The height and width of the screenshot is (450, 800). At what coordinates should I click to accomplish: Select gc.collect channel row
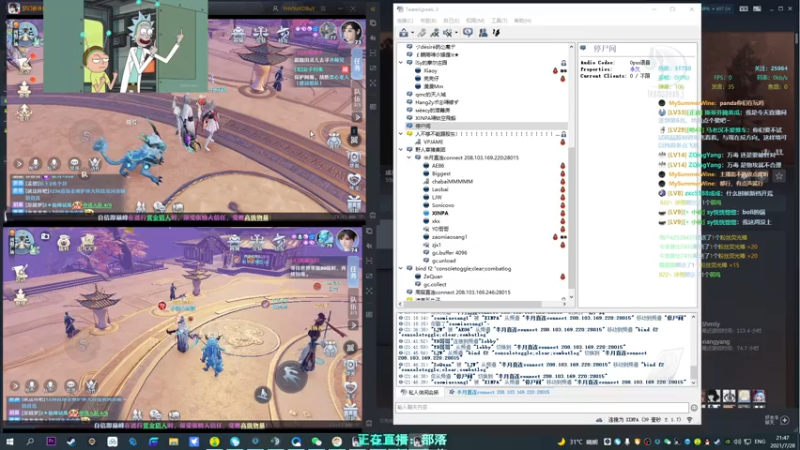(x=435, y=284)
